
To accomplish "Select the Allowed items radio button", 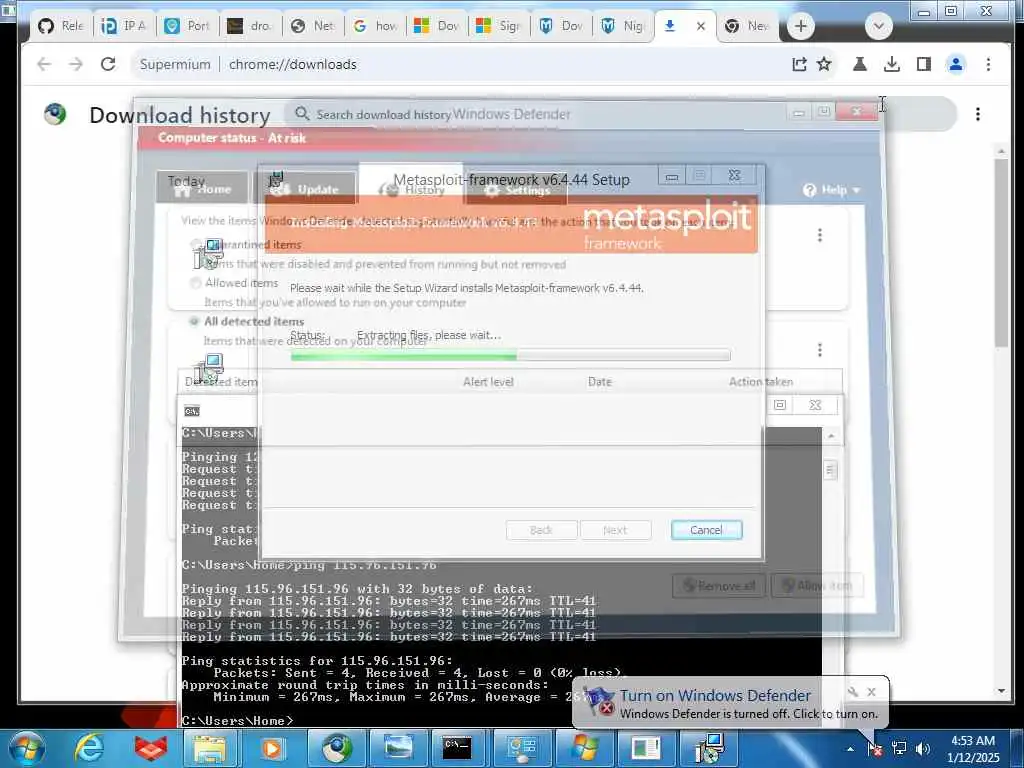I will 195,283.
